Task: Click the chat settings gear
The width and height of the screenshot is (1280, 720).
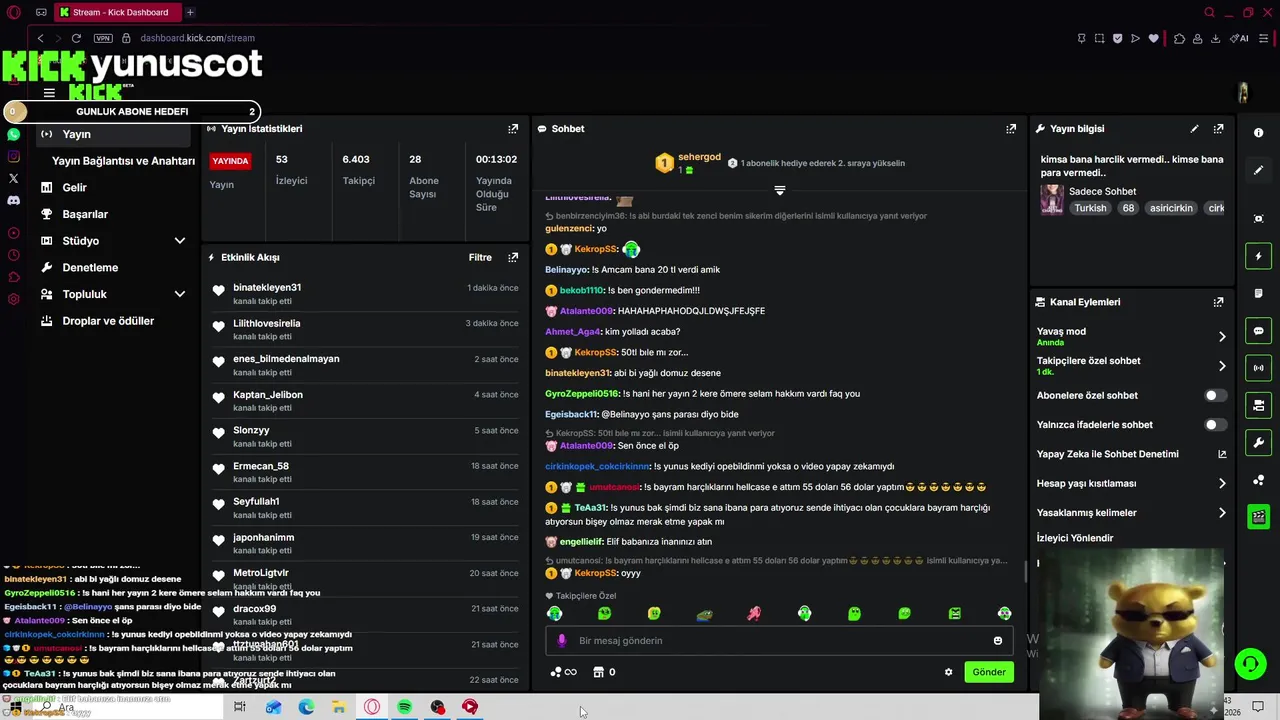Action: click(948, 672)
